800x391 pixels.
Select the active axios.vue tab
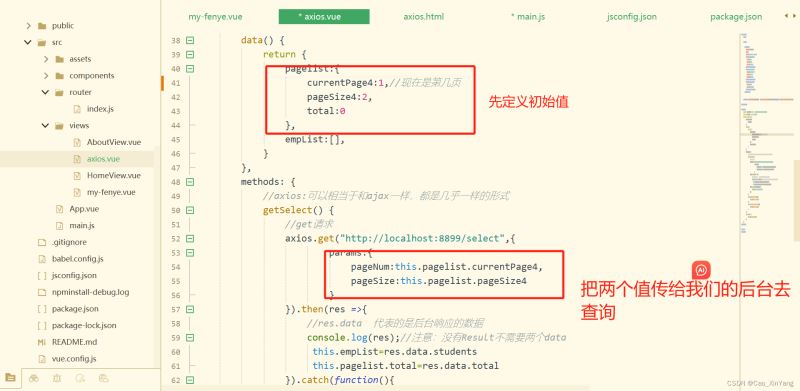click(x=323, y=16)
